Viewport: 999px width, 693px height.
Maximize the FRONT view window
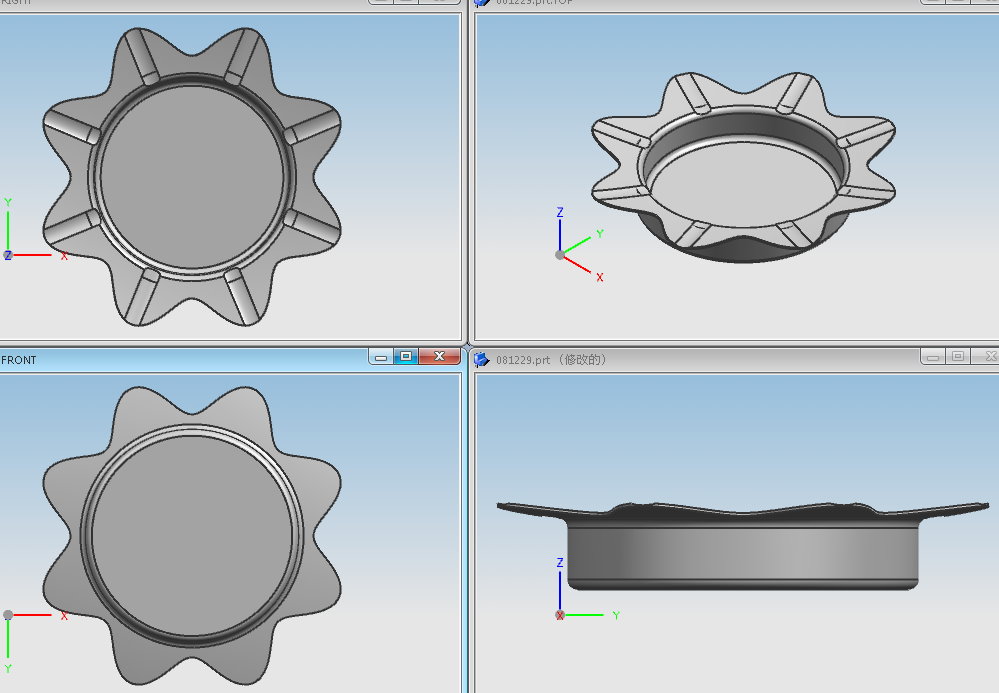(x=406, y=357)
